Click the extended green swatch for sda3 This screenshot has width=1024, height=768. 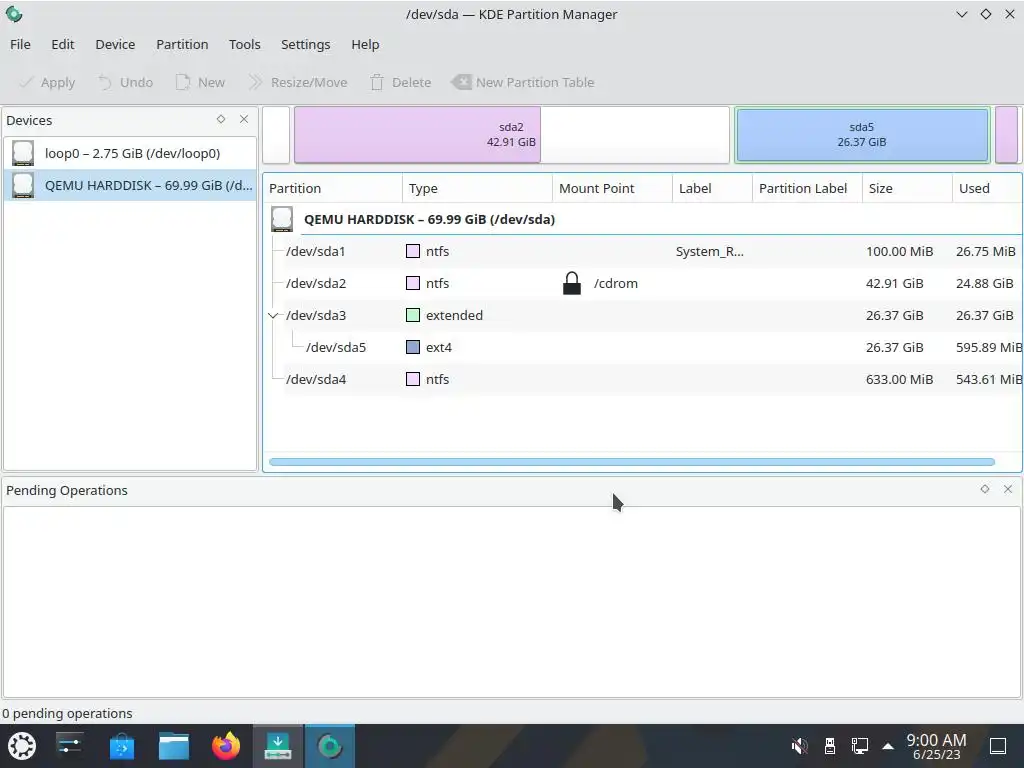pyautogui.click(x=413, y=315)
